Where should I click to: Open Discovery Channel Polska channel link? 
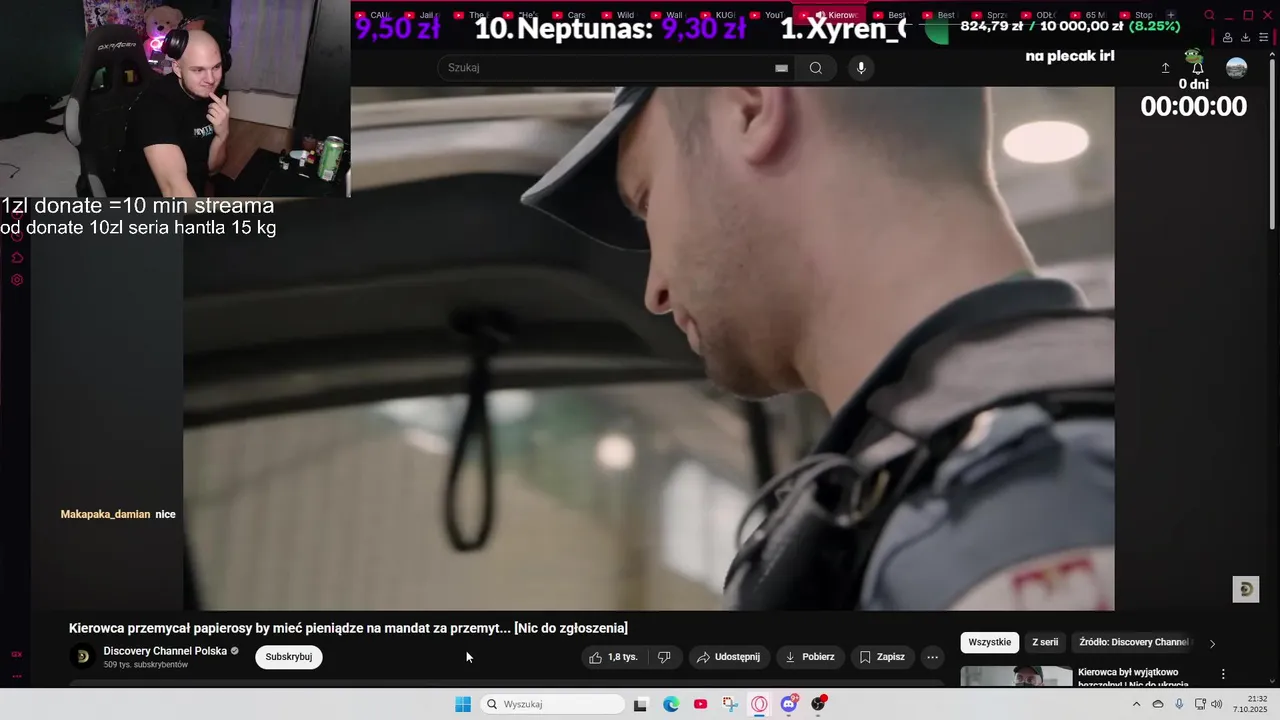165,651
